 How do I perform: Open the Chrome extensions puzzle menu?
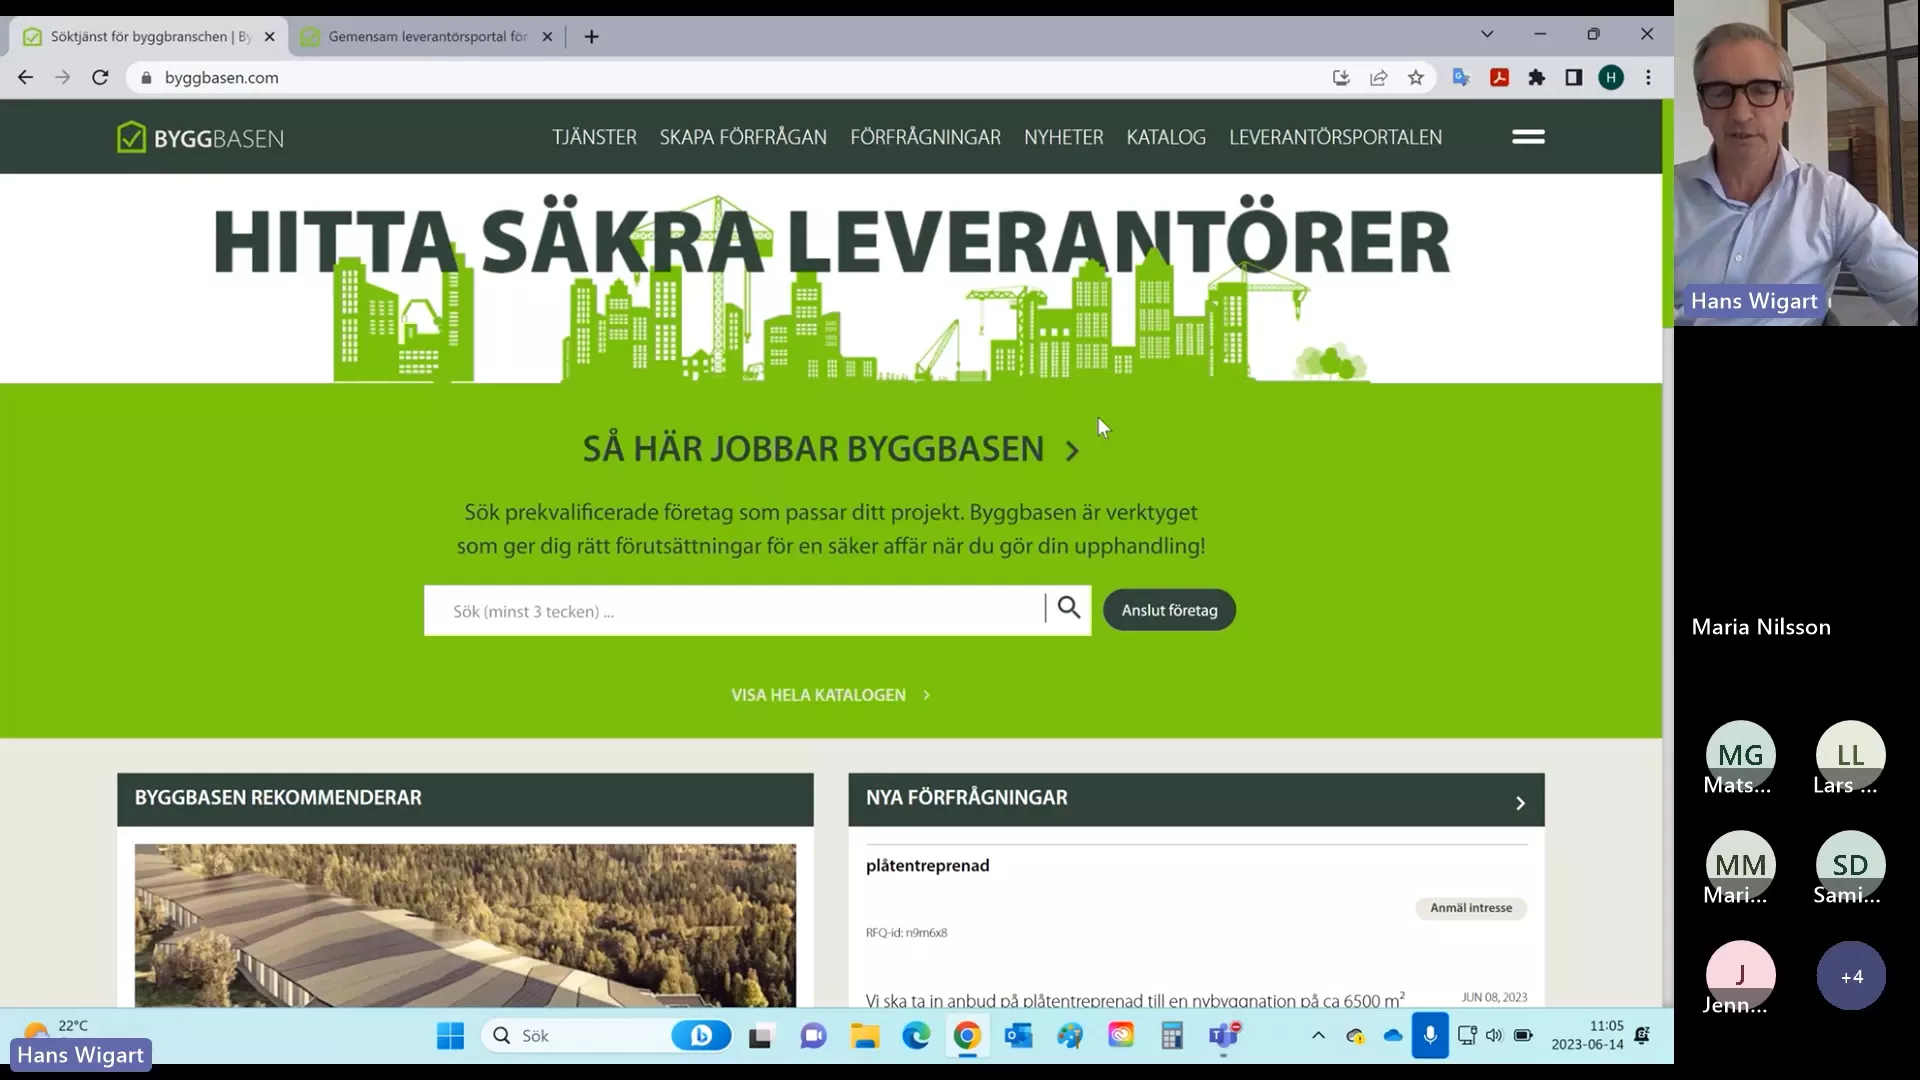point(1537,77)
